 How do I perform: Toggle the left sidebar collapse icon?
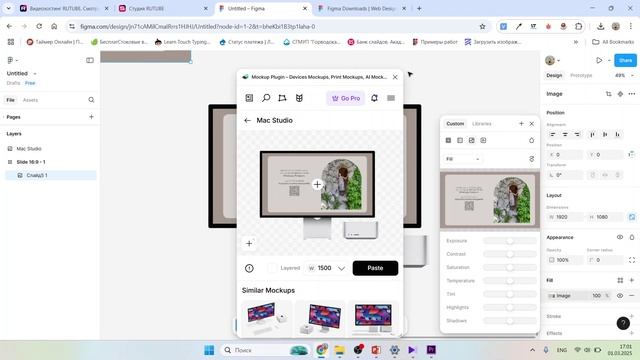(90, 60)
